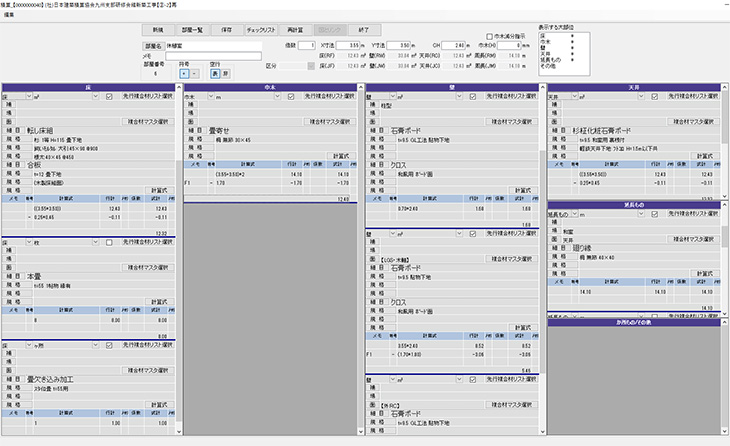Screen dimensions: 730x446
Task: Click the plus button under 符号
Action: point(184,74)
